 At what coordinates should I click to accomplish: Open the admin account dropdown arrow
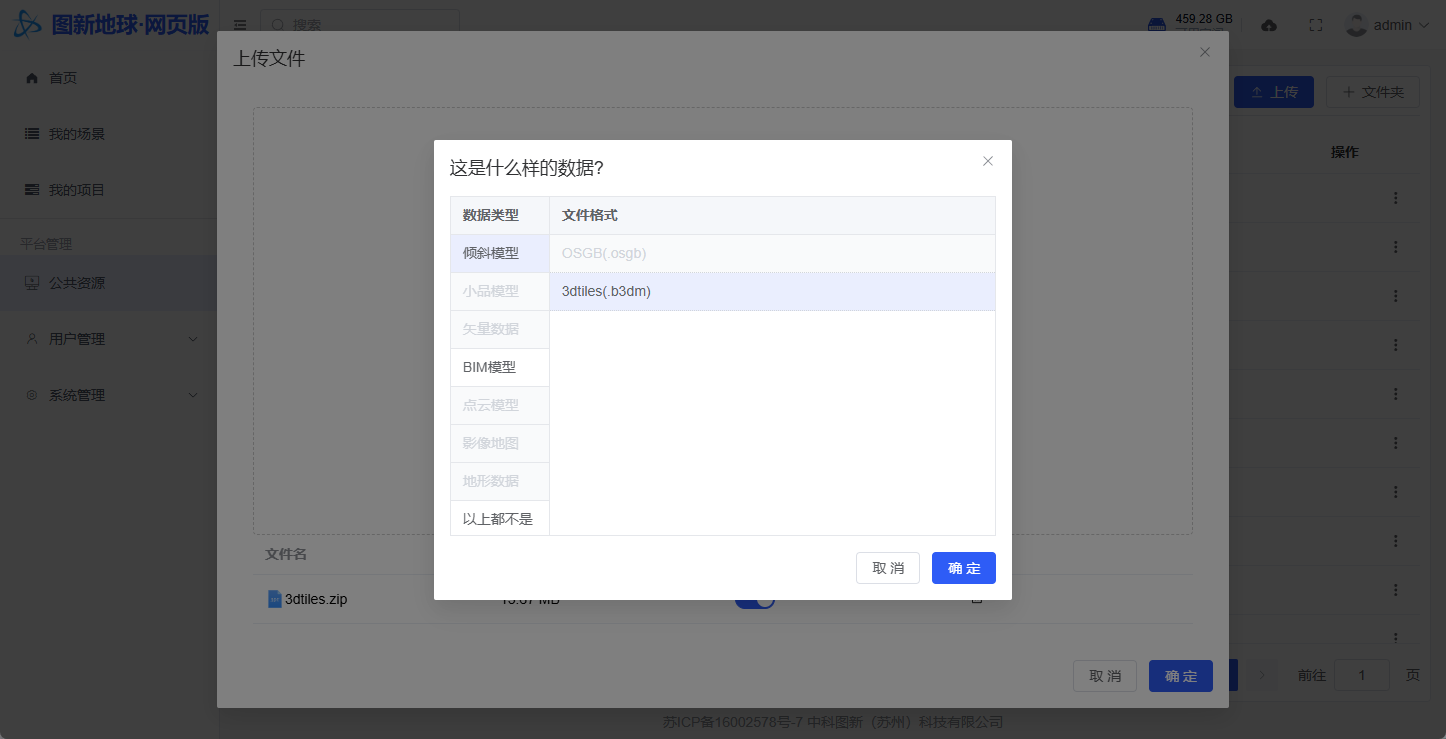pos(1424,25)
